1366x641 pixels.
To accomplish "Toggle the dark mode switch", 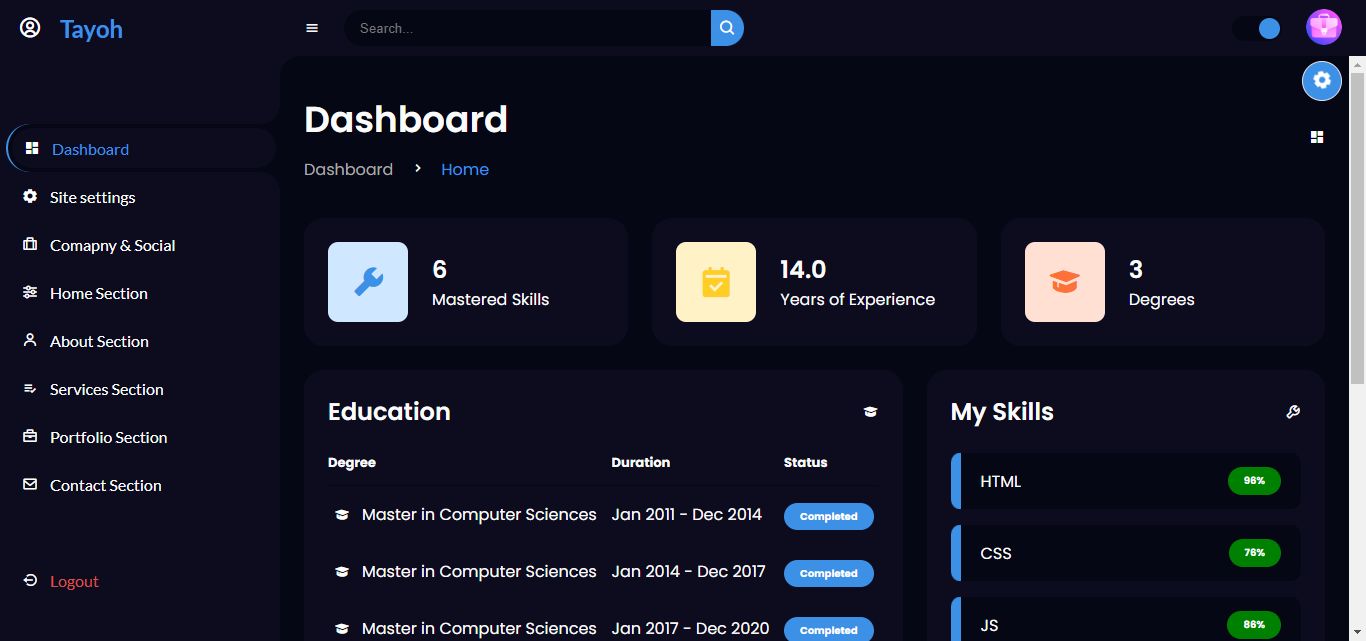I will tap(1257, 29).
